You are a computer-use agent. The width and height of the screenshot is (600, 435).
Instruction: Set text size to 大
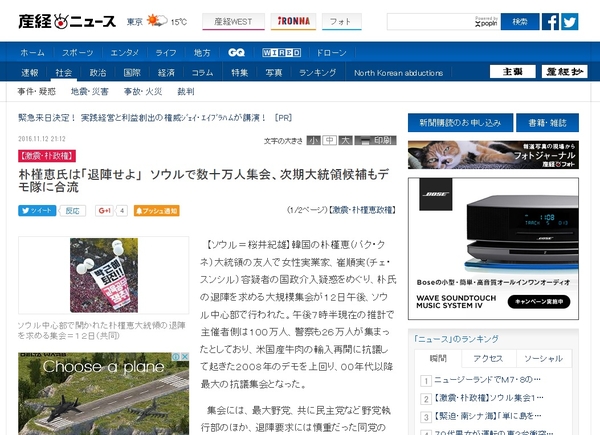(345, 140)
